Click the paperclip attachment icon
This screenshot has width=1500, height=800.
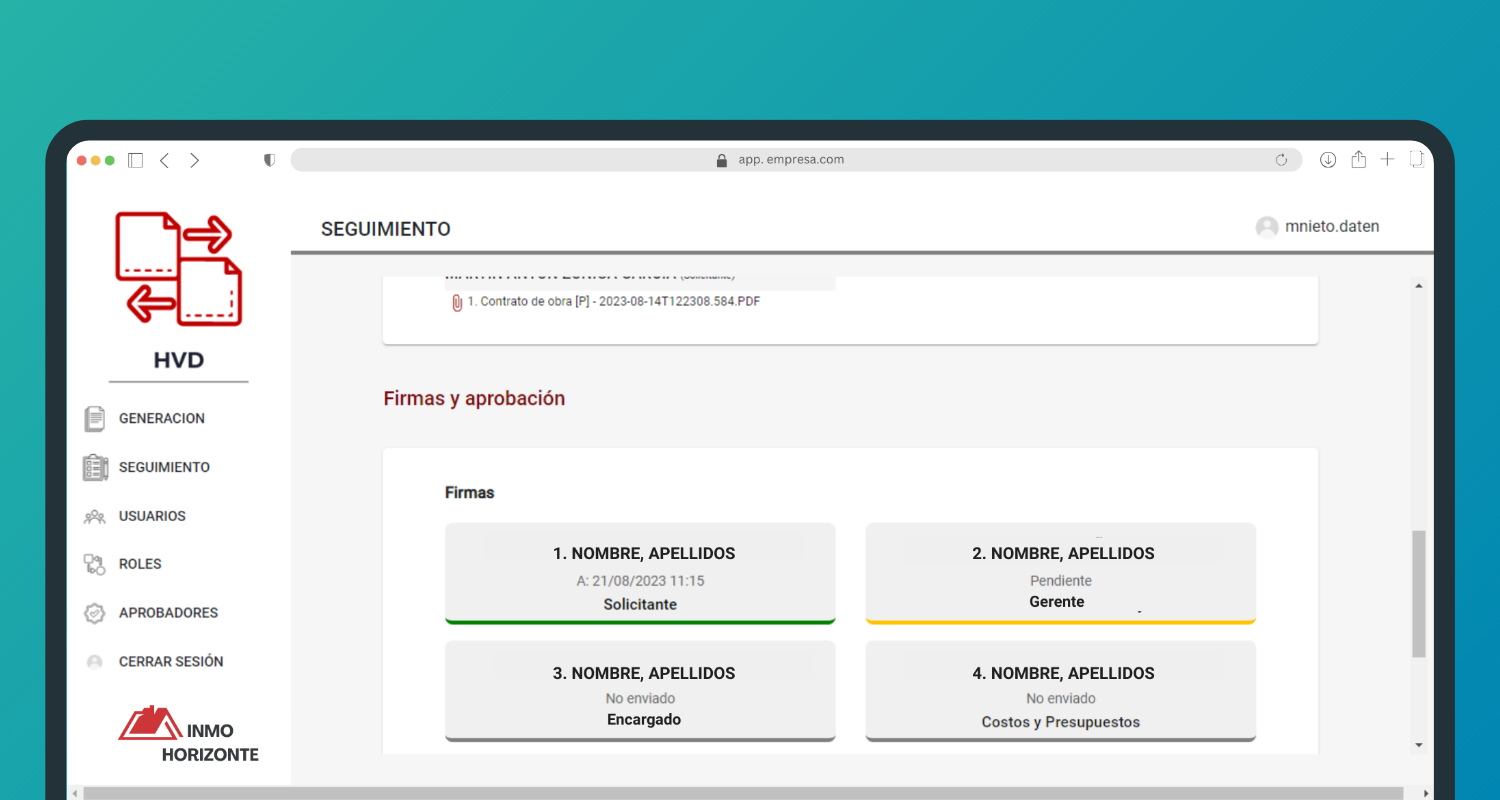point(457,302)
